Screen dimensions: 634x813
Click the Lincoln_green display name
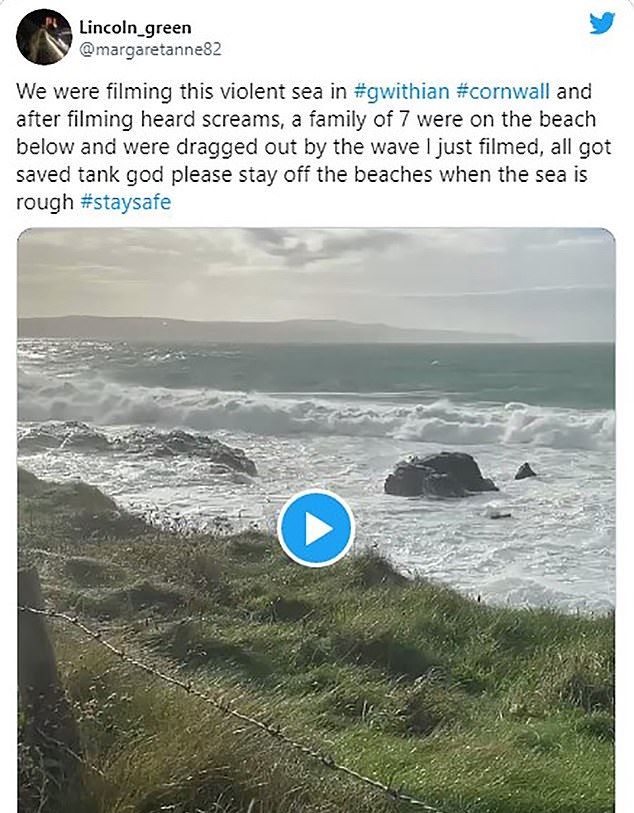click(135, 27)
